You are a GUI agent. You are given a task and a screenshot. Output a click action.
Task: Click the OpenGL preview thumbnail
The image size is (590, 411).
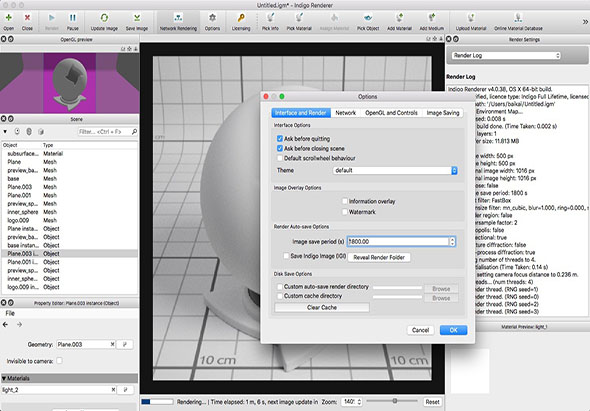[70, 83]
